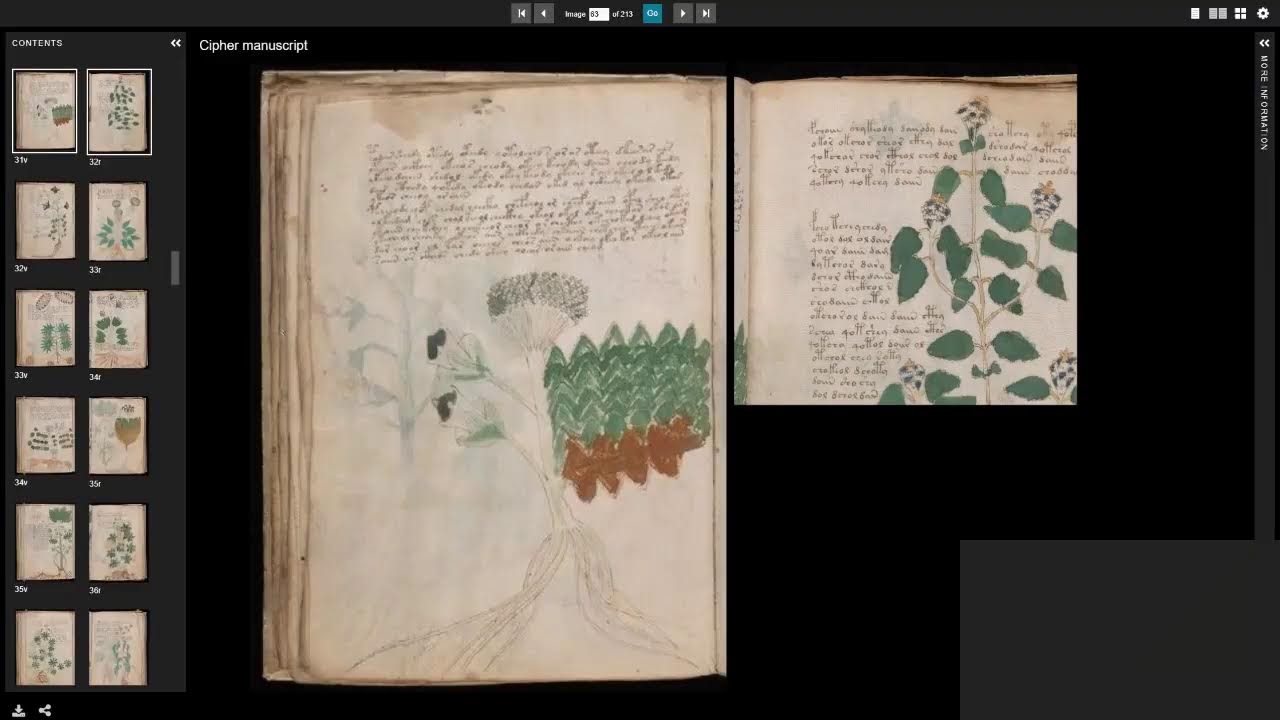Focus the image number input field

click(599, 14)
